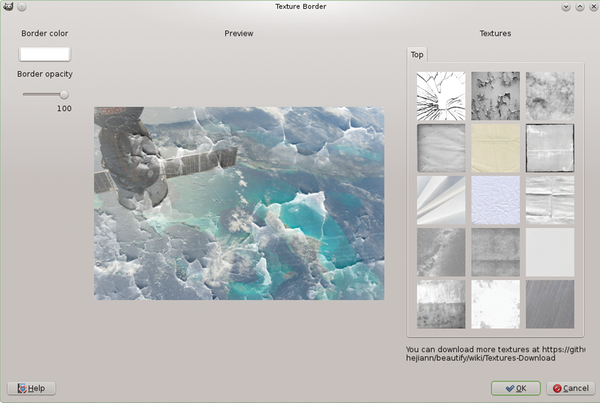Close the Texture Border dialog window
The height and width of the screenshot is (403, 600).
(593, 7)
